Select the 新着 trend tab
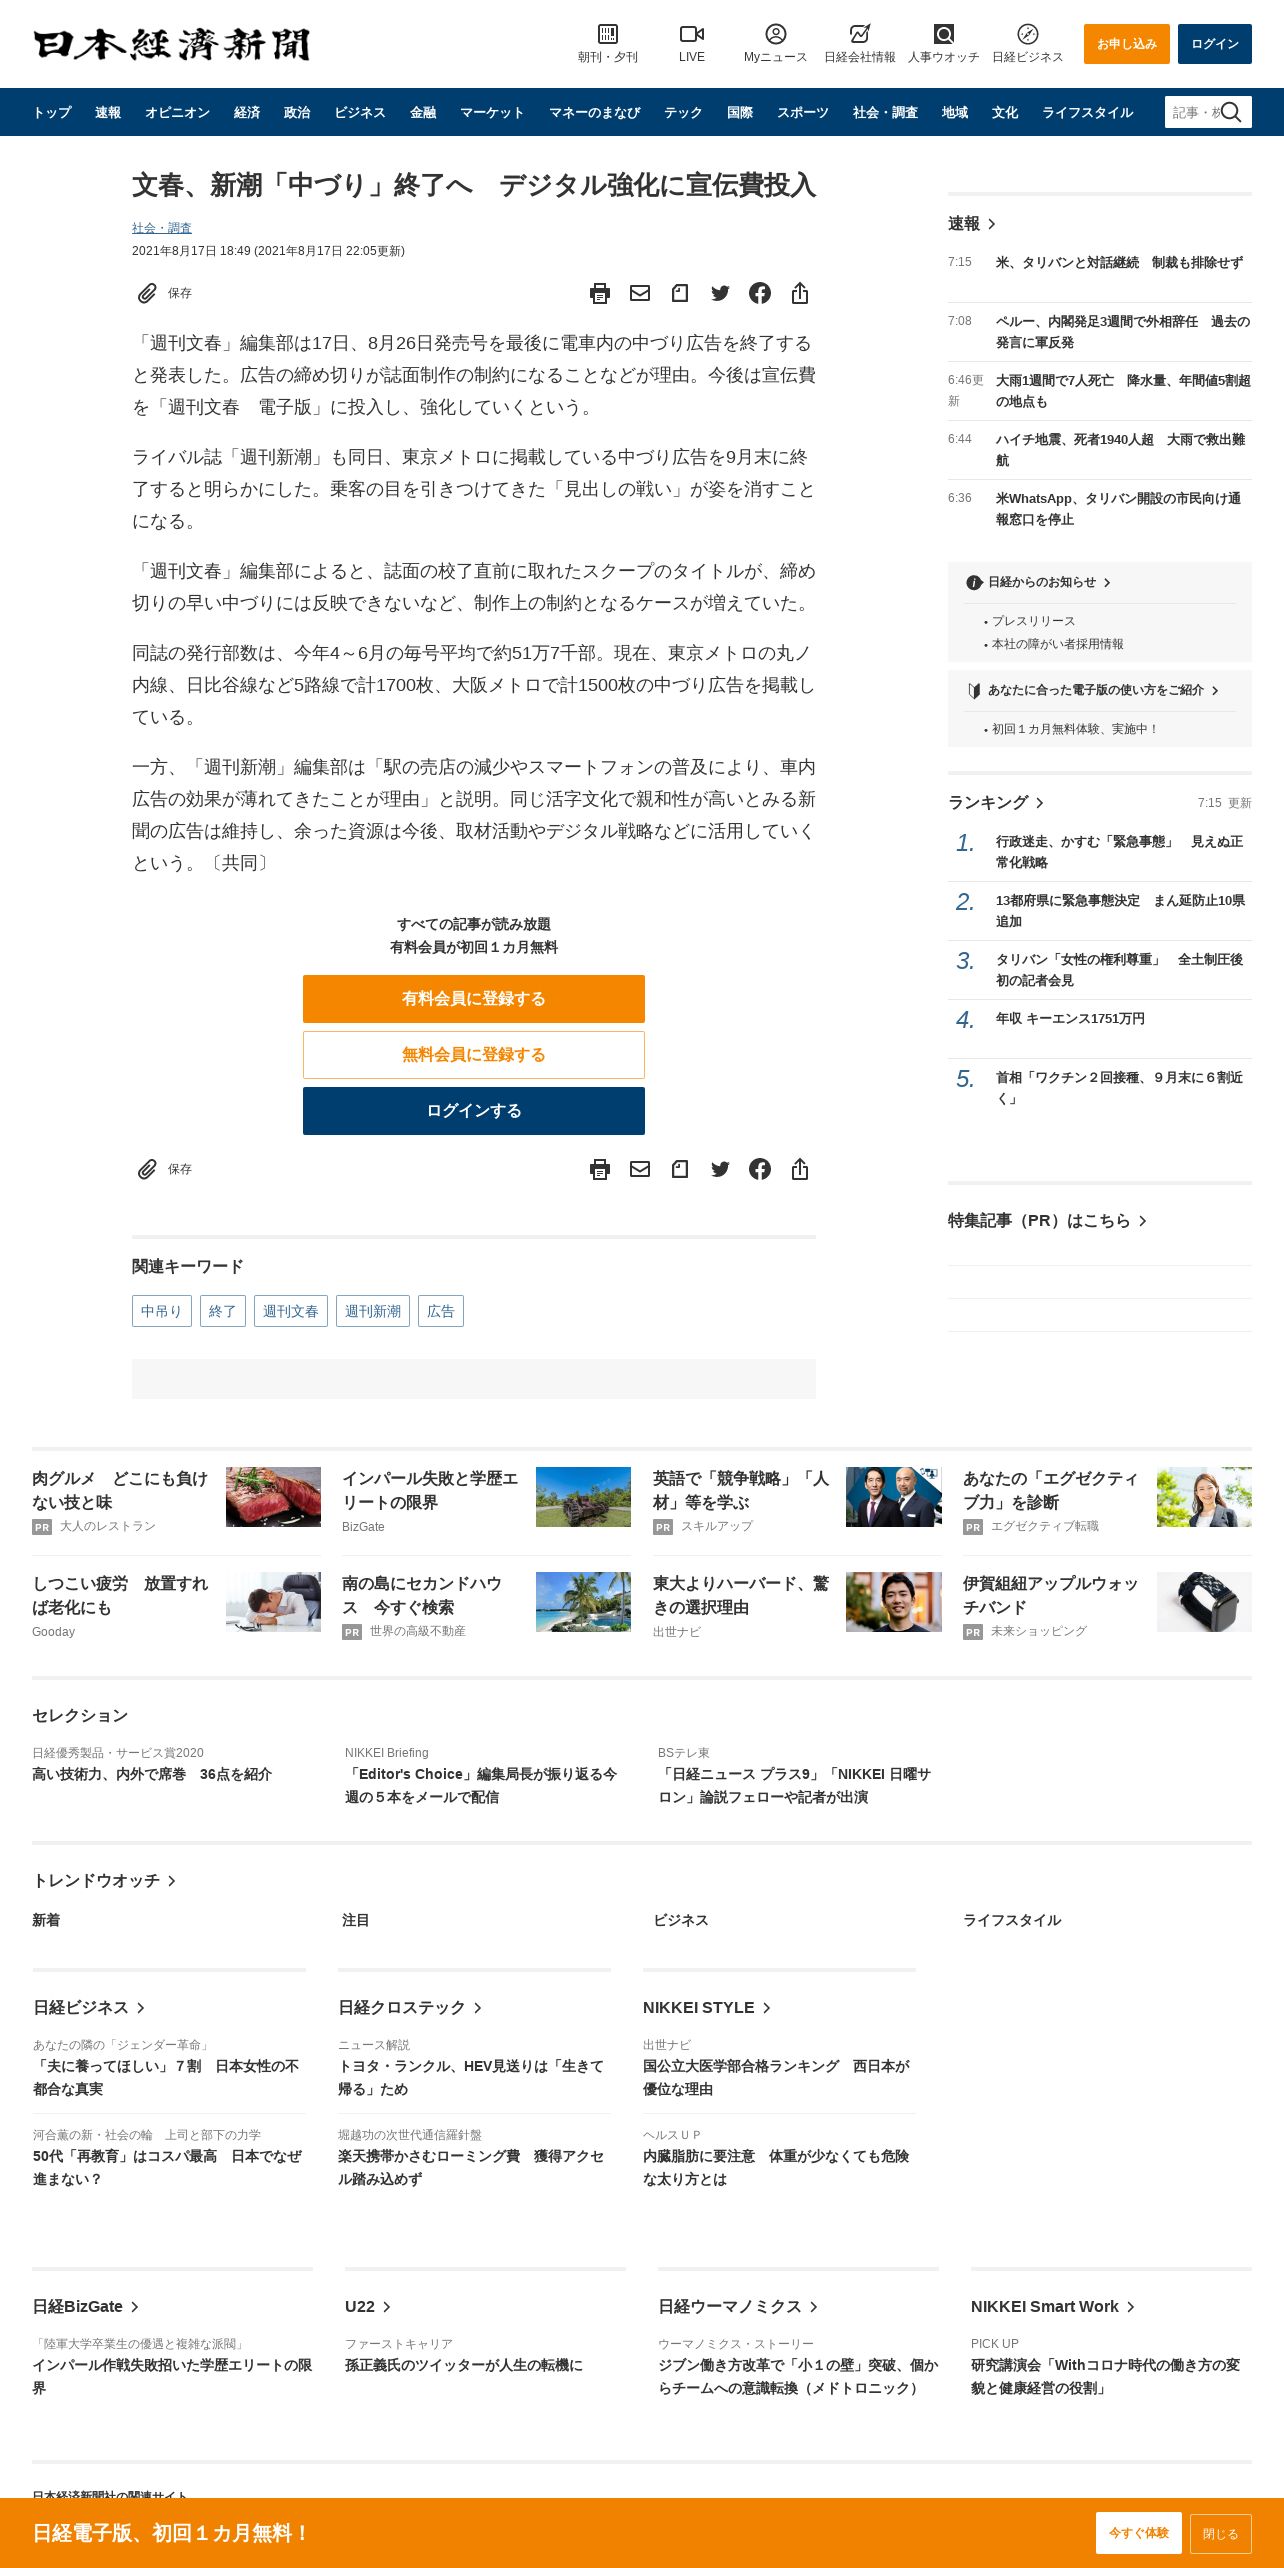The width and height of the screenshot is (1284, 2568). pyautogui.click(x=46, y=1920)
